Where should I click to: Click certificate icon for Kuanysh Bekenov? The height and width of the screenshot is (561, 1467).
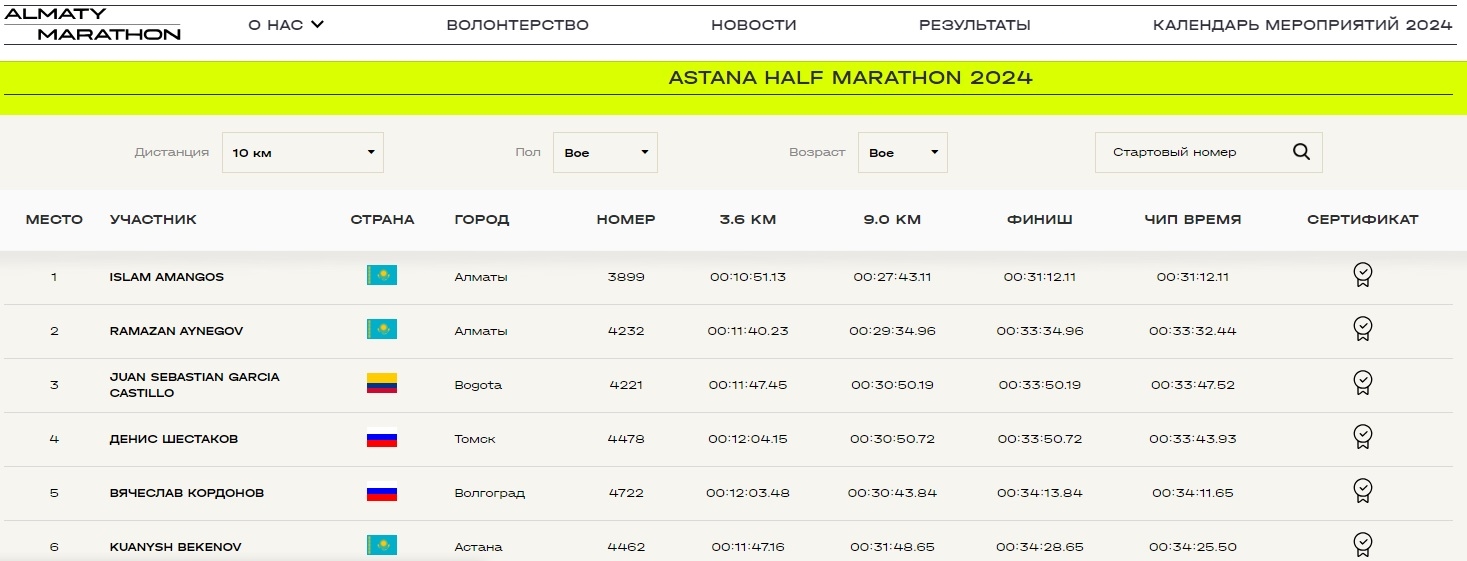click(x=1362, y=544)
